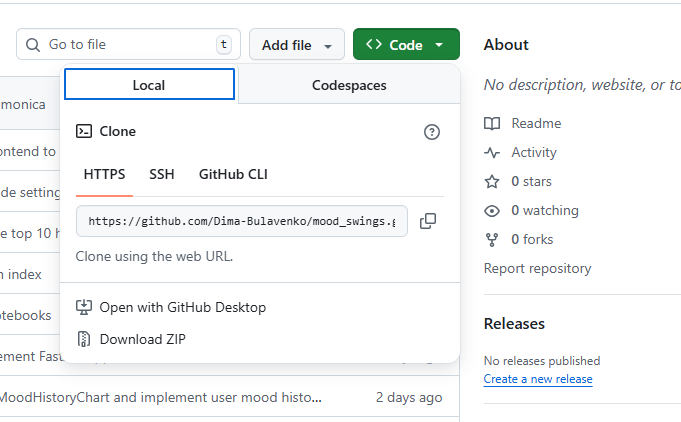Click the forks branch icon
The width and height of the screenshot is (681, 422).
(x=492, y=240)
